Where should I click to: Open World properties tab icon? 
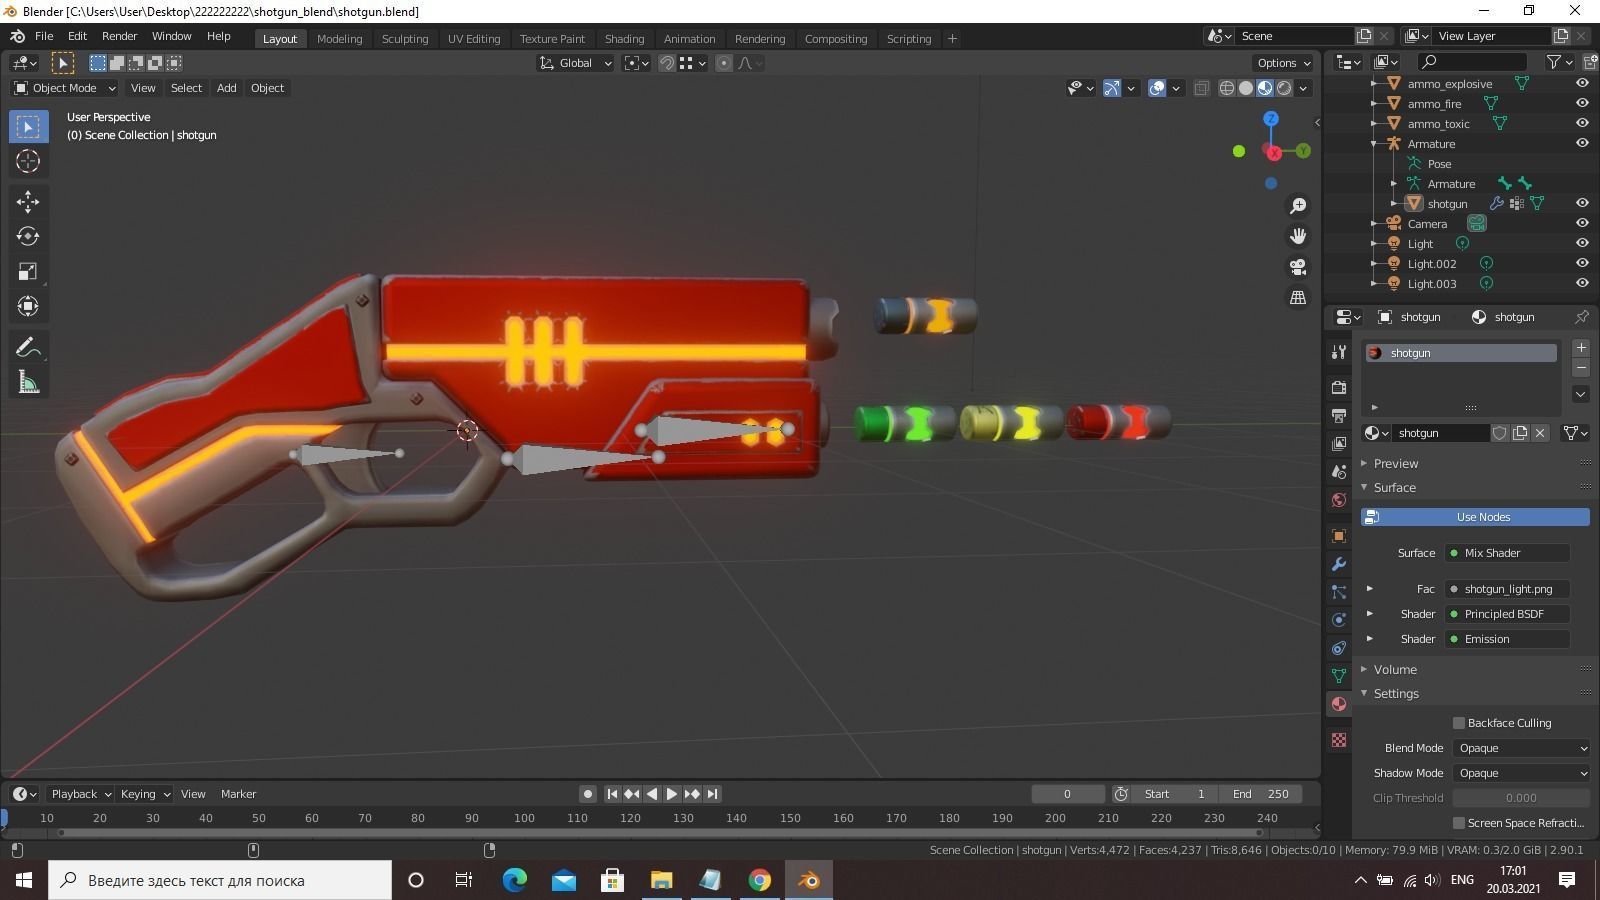click(1339, 499)
